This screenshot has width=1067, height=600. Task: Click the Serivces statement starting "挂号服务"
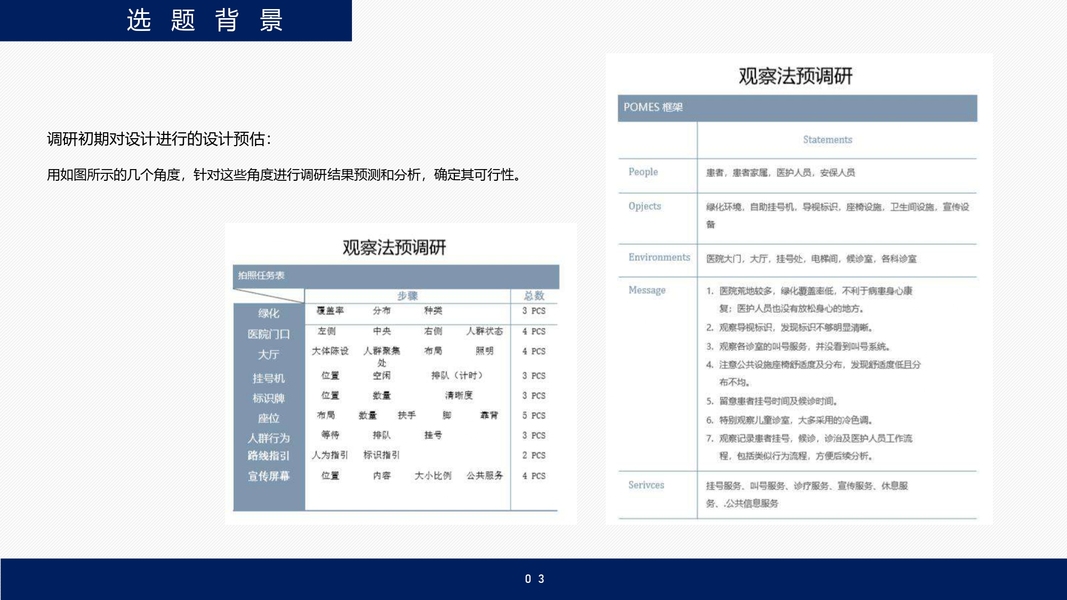807,495
